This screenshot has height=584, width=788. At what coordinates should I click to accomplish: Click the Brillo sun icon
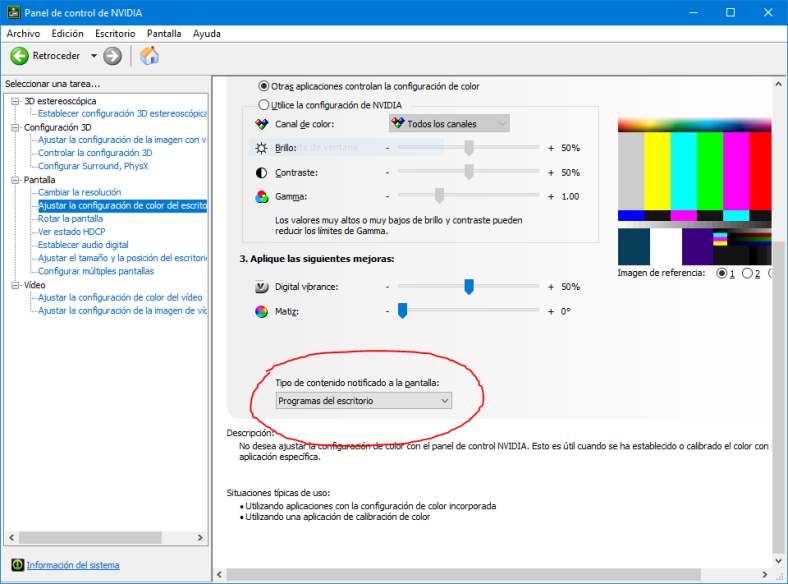(261, 148)
